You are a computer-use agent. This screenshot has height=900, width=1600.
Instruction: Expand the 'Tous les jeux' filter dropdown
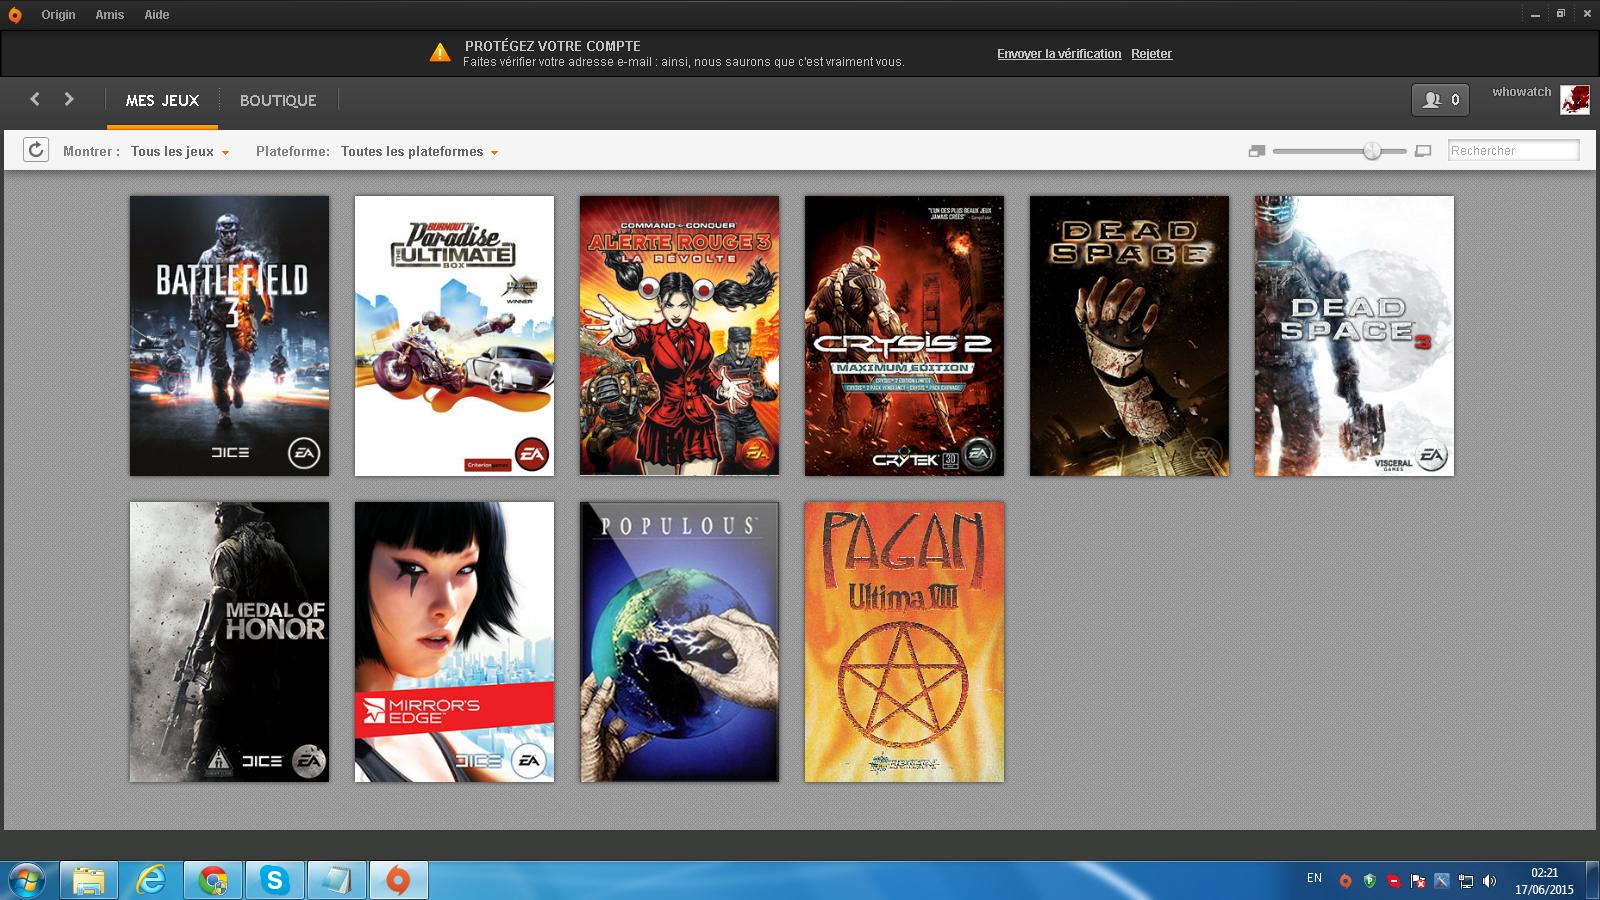pyautogui.click(x=180, y=152)
